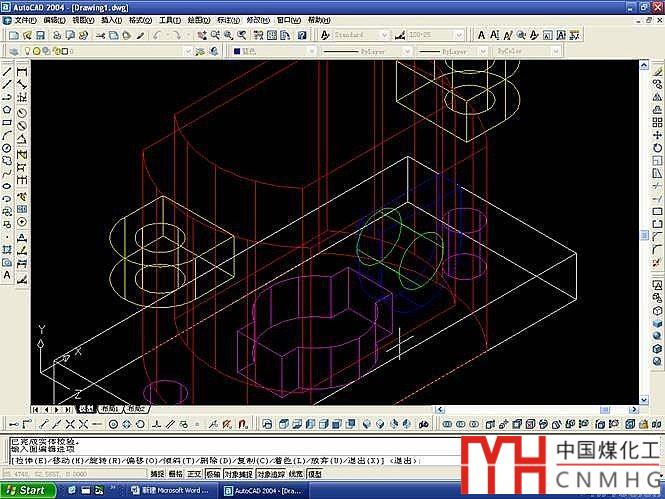Open the 帮助(H) menu

(x=319, y=20)
